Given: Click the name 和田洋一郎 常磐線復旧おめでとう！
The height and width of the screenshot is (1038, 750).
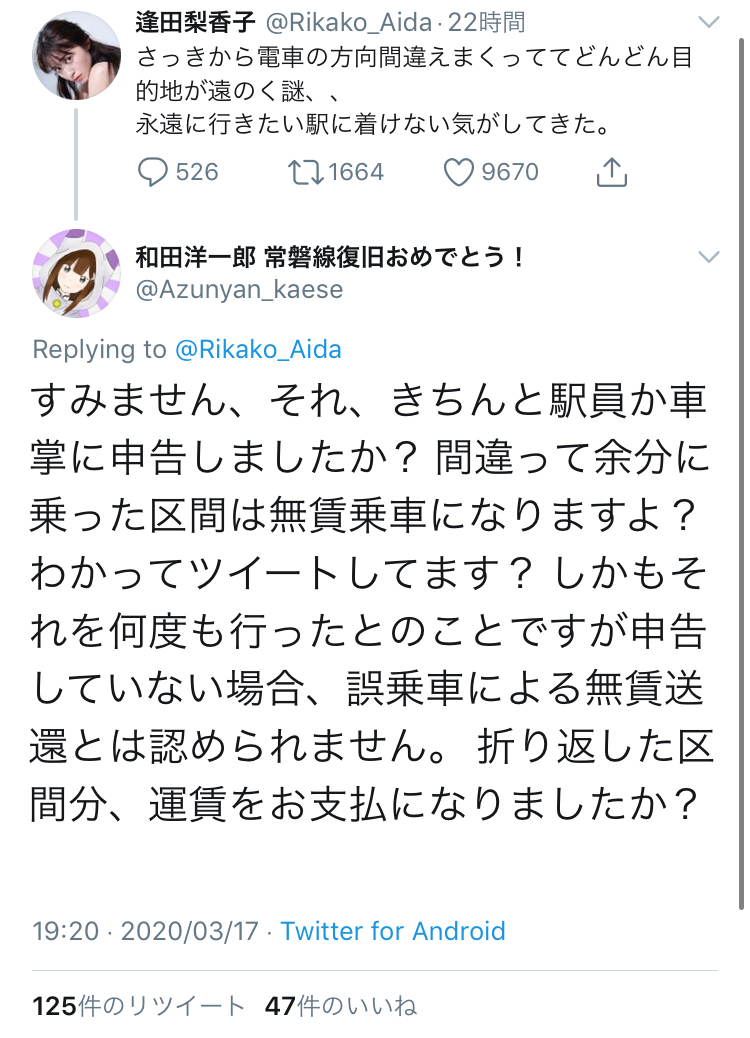Looking at the screenshot, I should pyautogui.click(x=330, y=257).
